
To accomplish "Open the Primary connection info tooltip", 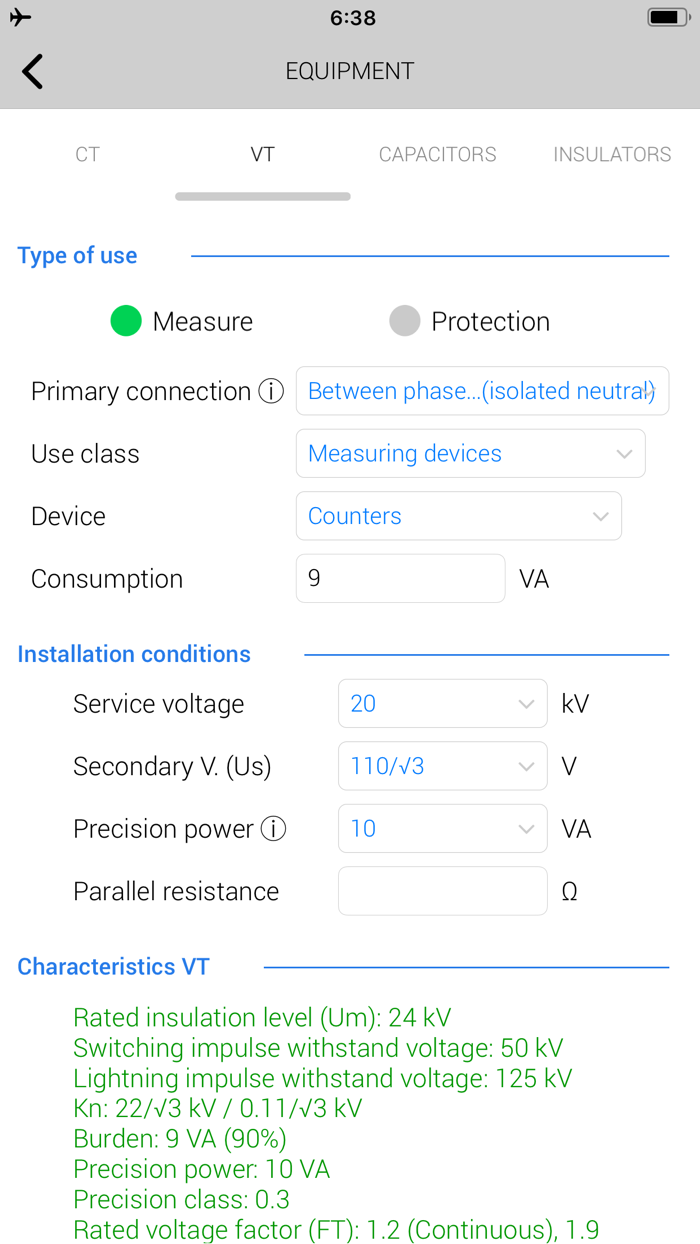I will 270,391.
